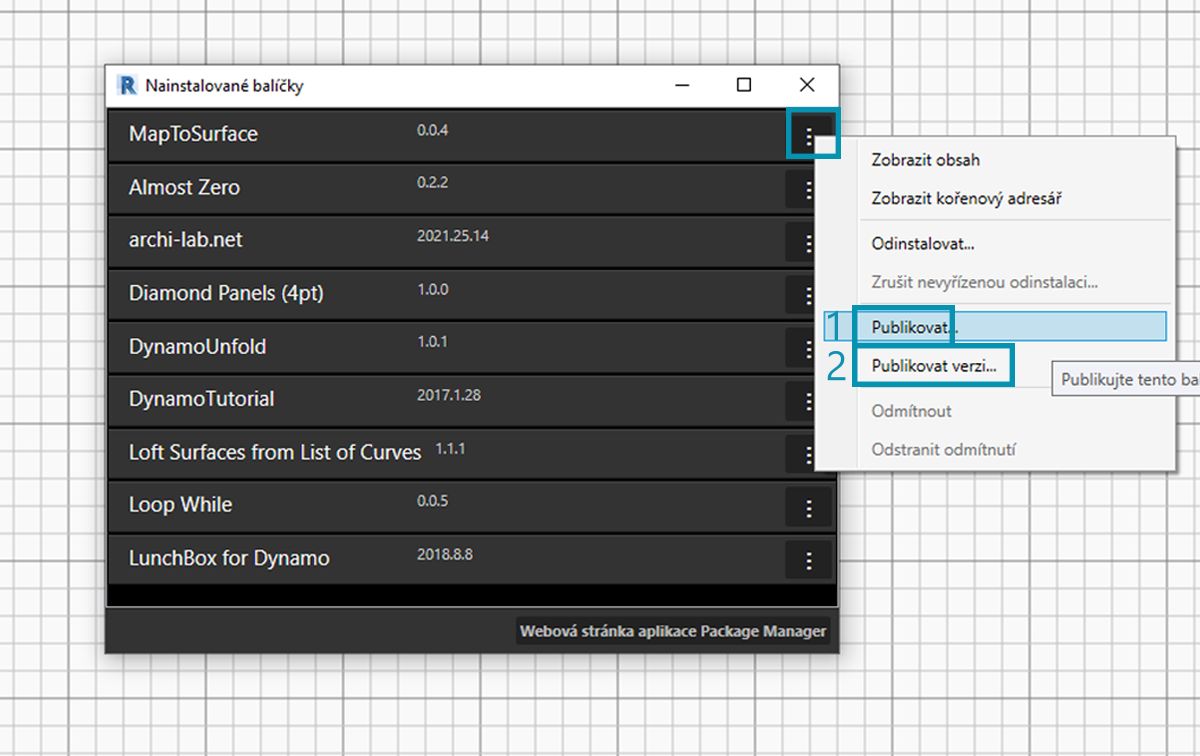
Task: Click version 2021.25.14 of archi-lab.net
Action: pos(453,236)
